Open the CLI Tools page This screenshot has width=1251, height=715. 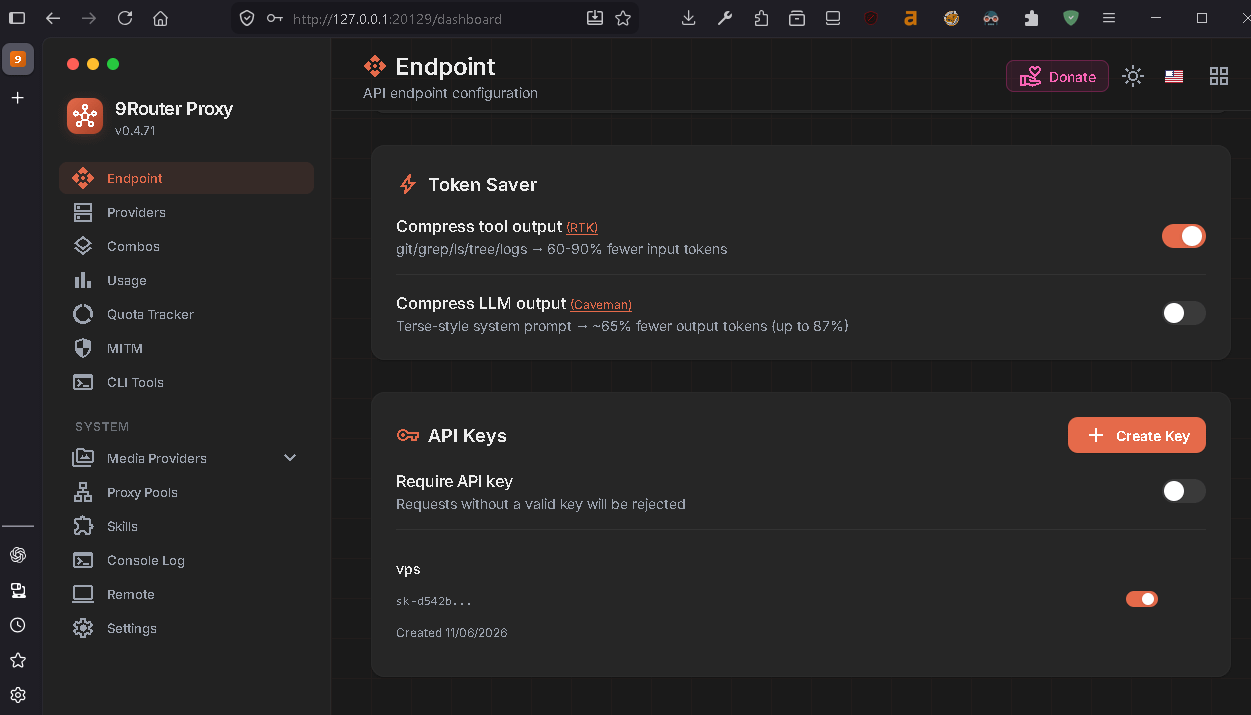coord(187,382)
